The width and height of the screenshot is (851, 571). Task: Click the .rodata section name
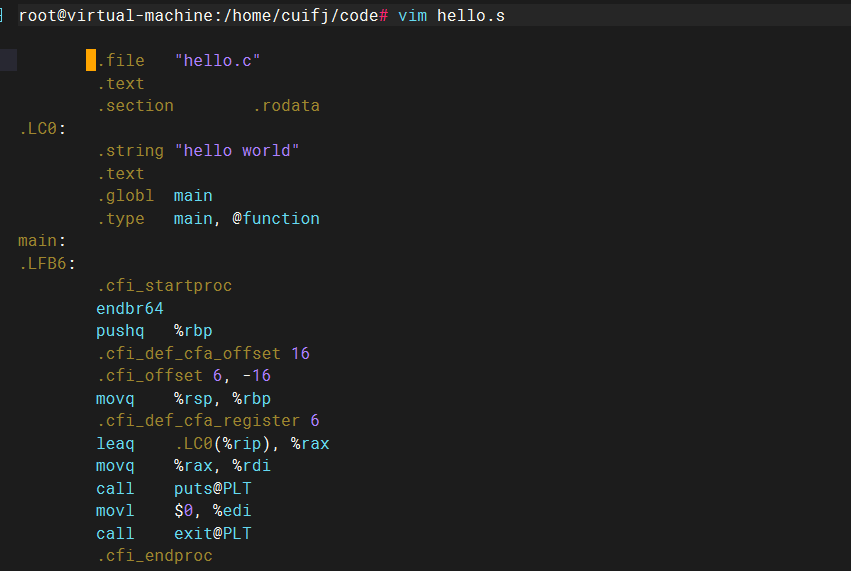(x=286, y=106)
